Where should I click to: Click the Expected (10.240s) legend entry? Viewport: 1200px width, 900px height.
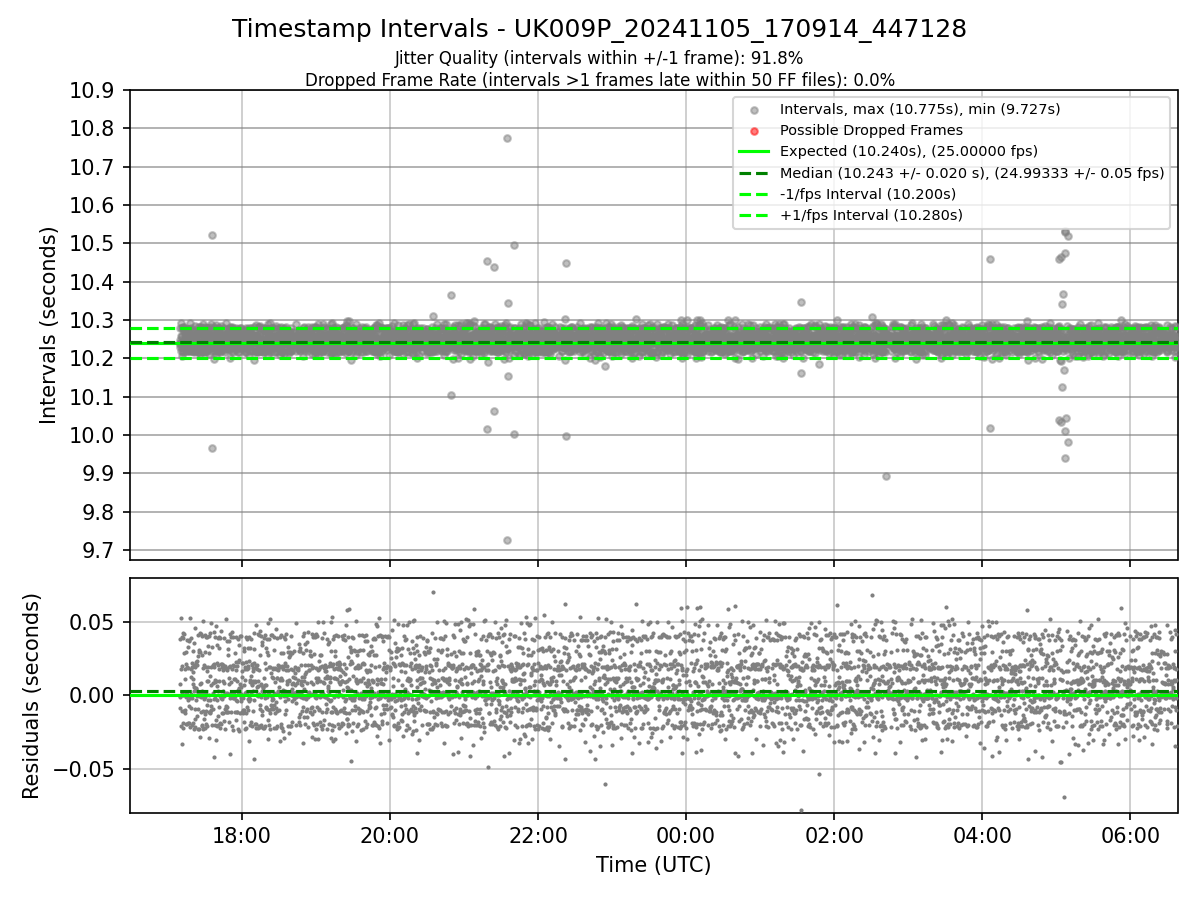tap(908, 151)
